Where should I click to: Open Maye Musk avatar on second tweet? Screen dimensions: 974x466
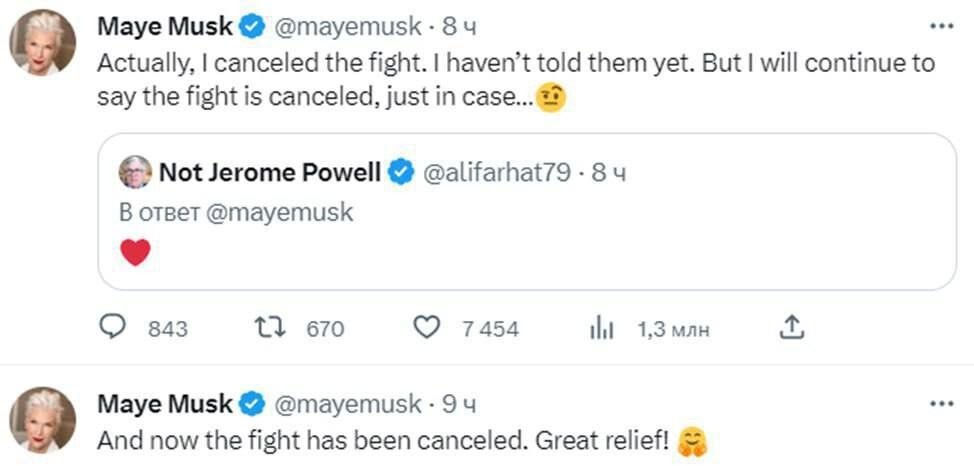(x=43, y=420)
